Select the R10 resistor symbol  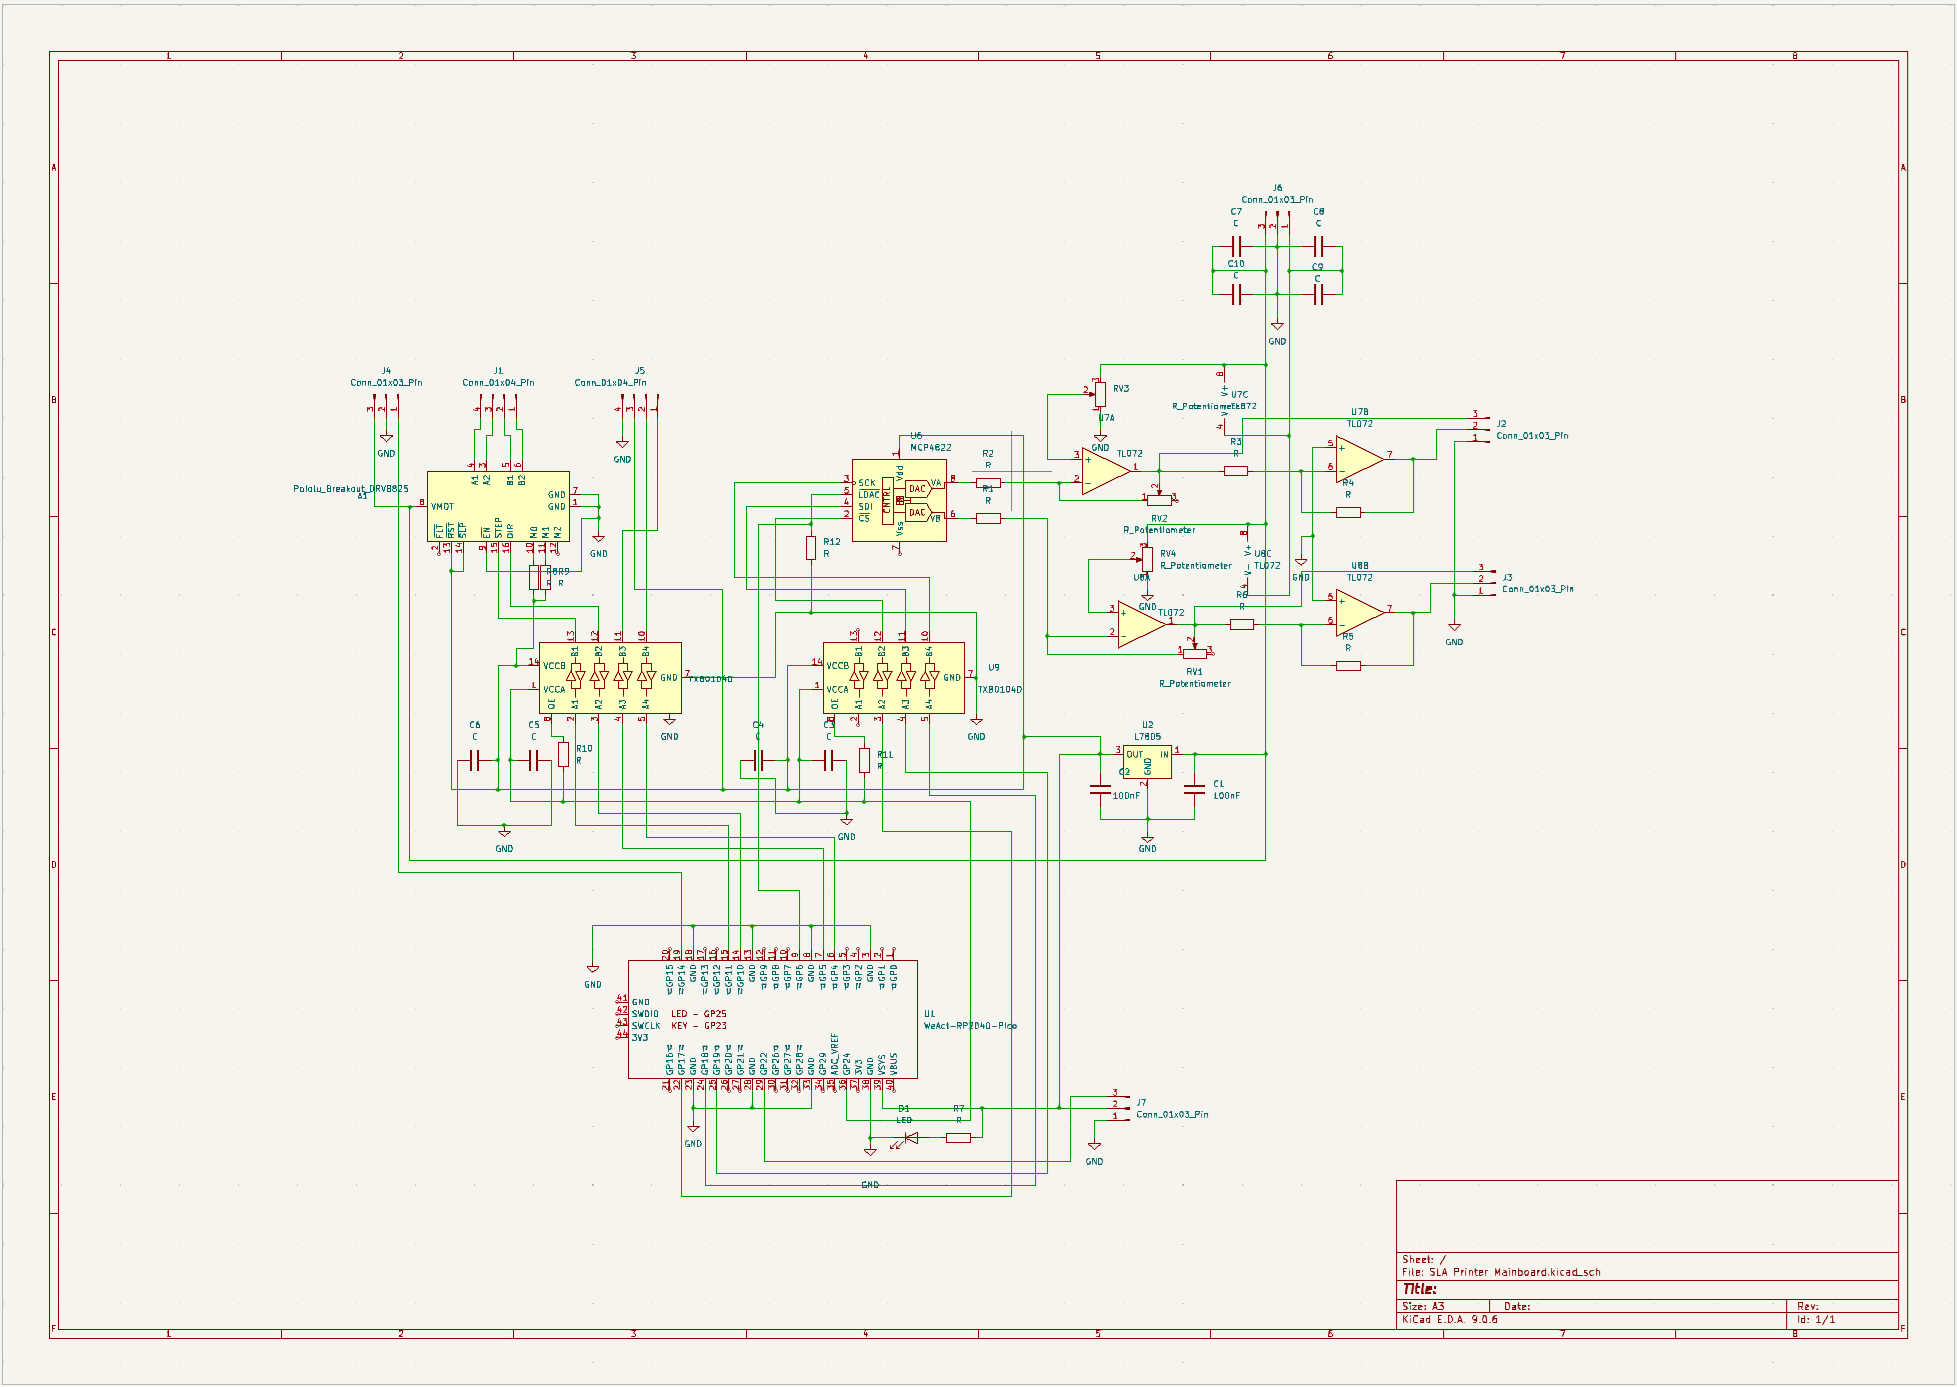click(x=564, y=755)
